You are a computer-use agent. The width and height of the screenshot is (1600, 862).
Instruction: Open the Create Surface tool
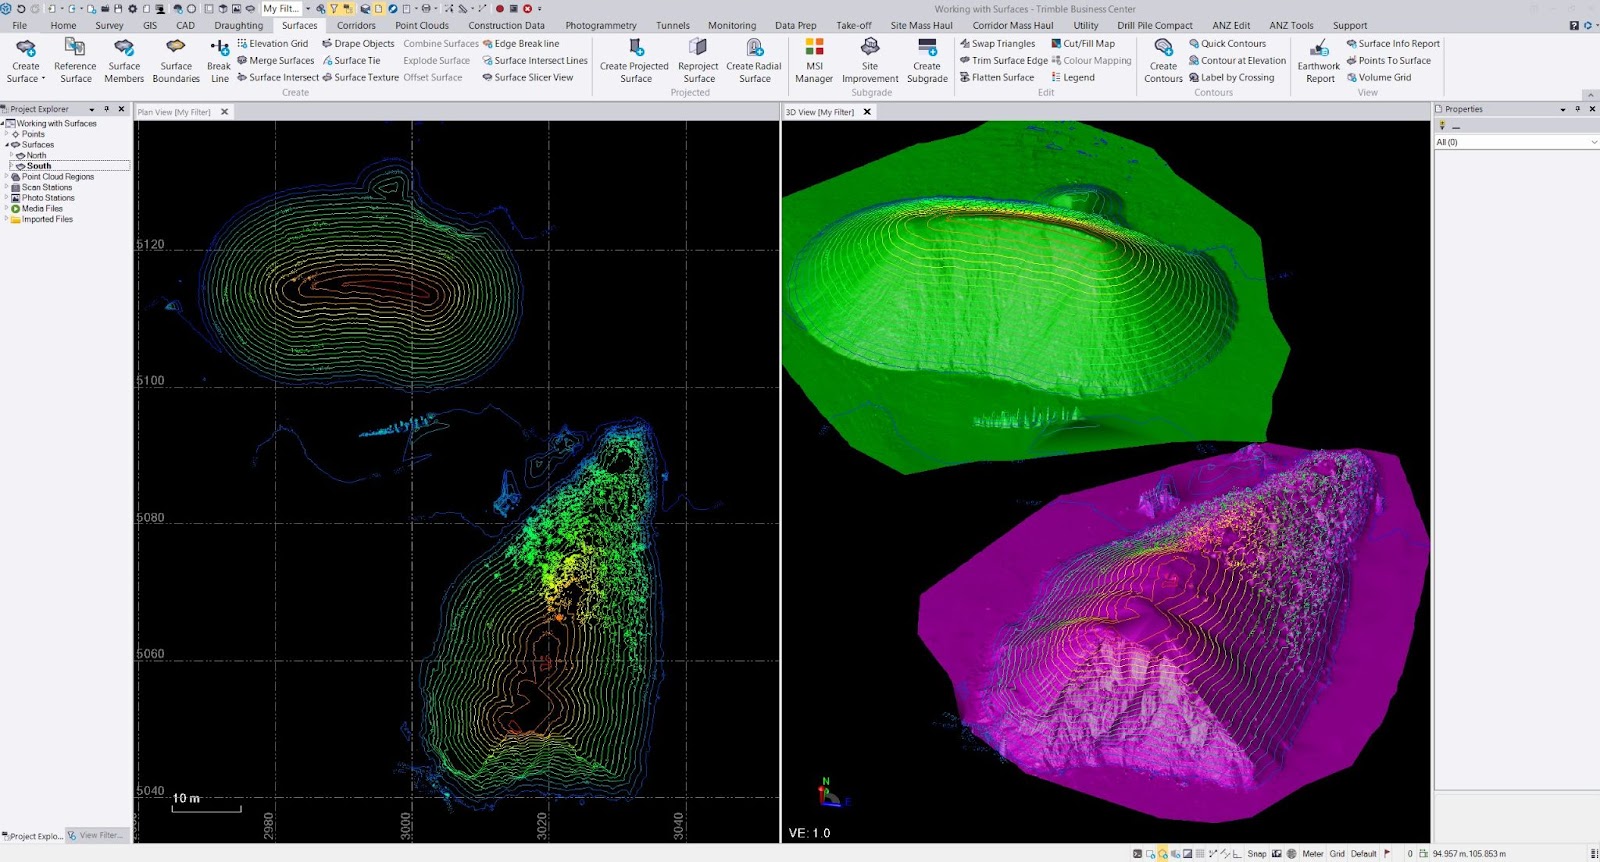[x=25, y=60]
